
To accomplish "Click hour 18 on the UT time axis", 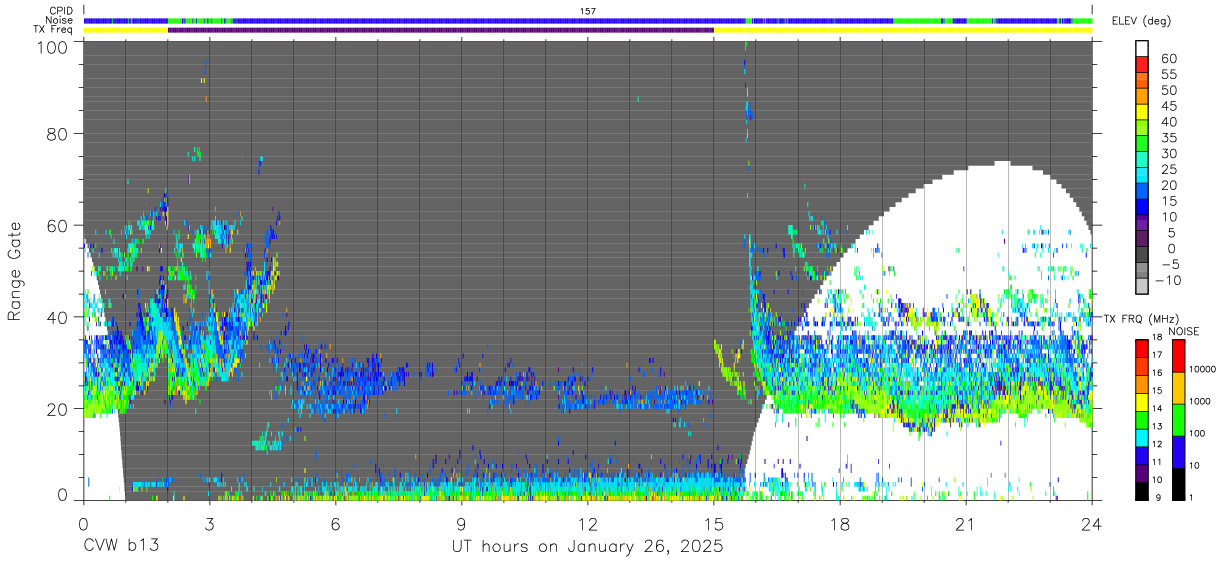I will (840, 524).
